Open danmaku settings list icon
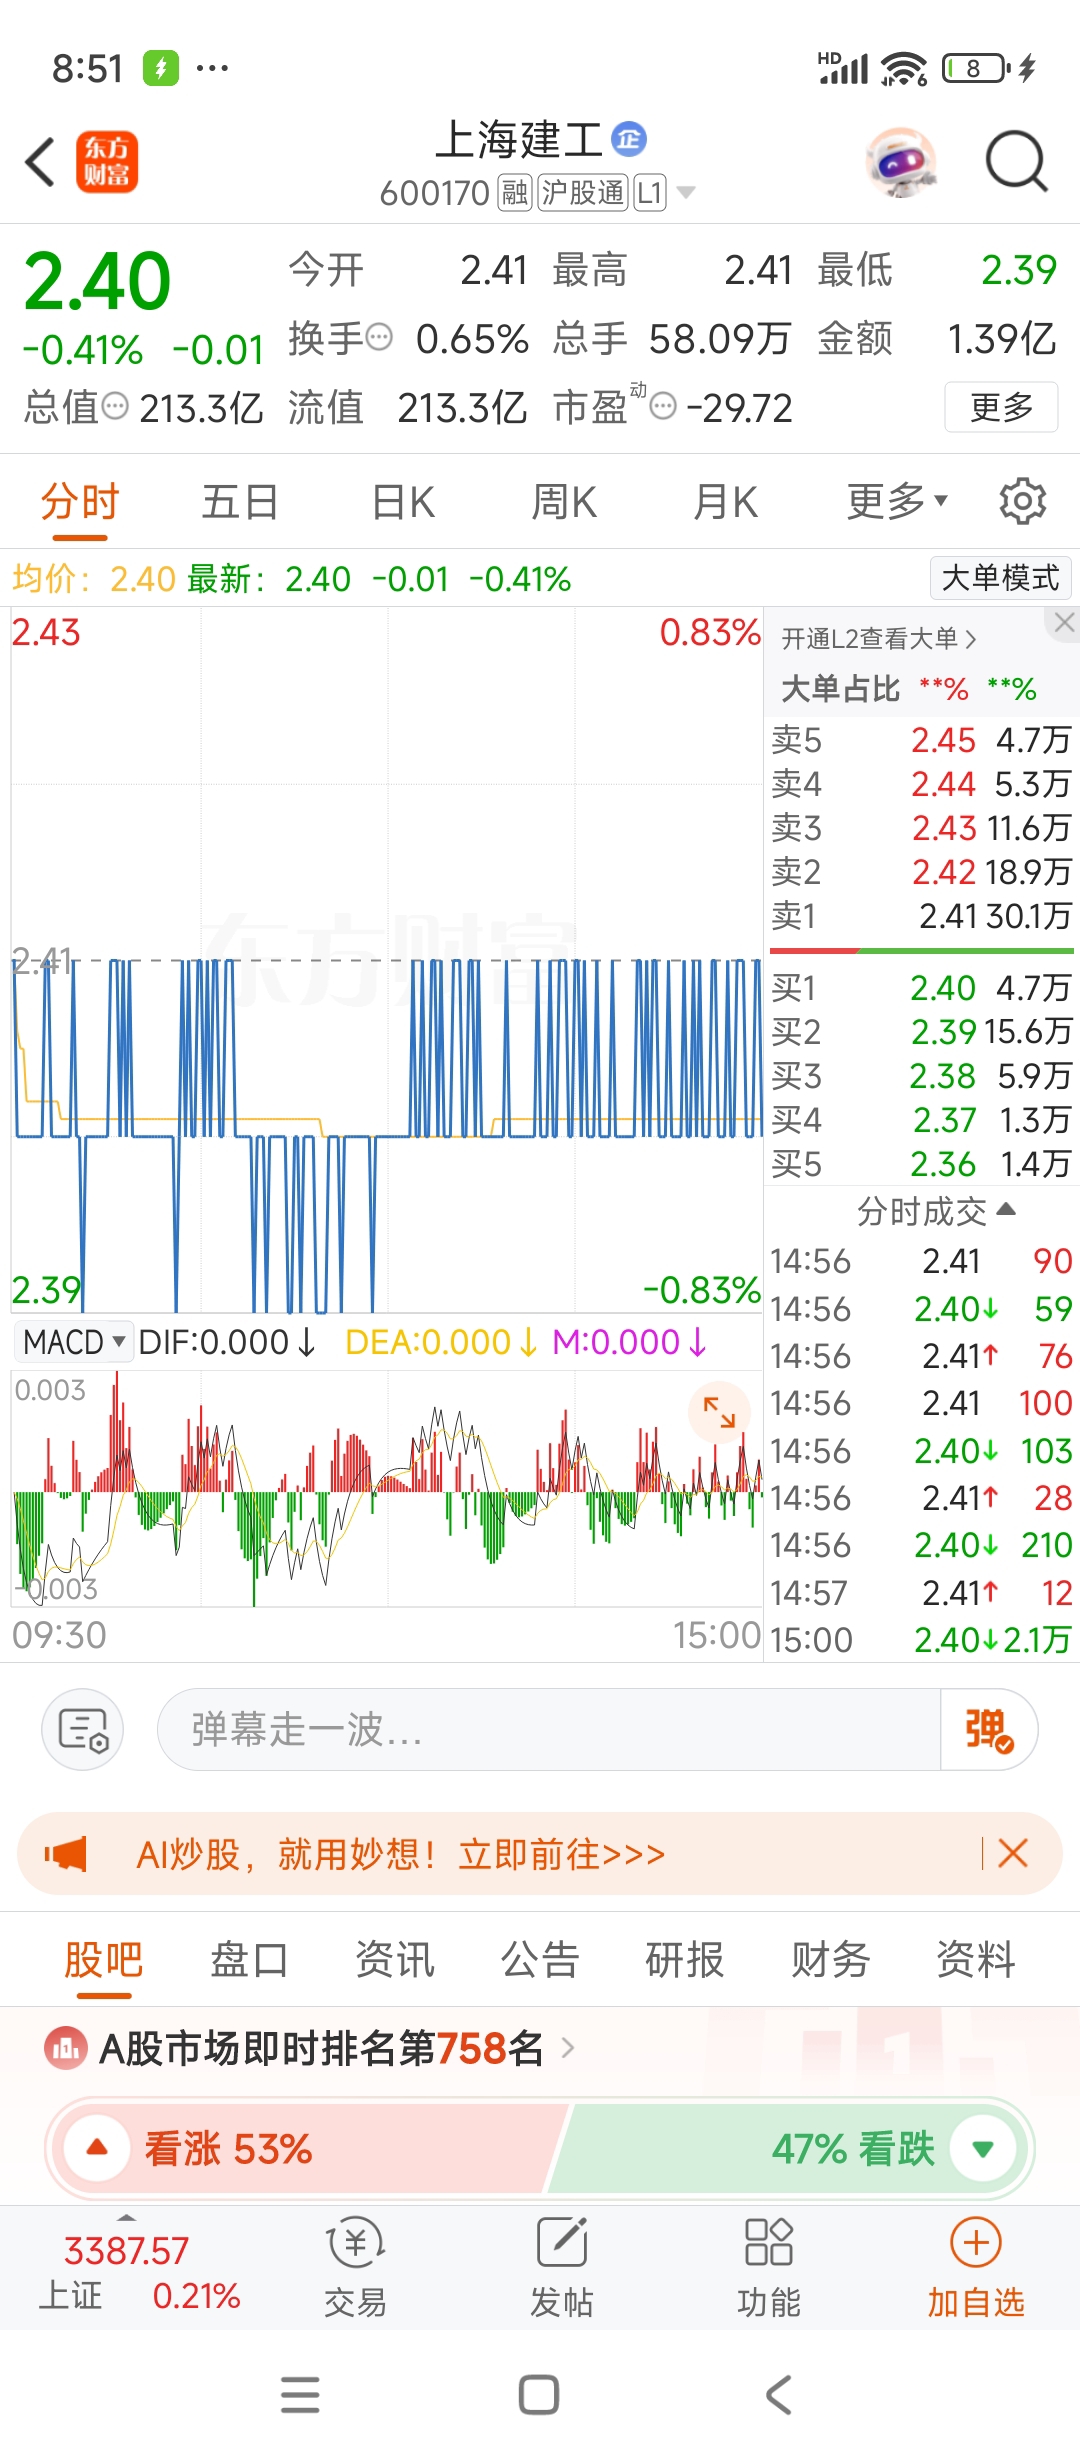Image resolution: width=1080 pixels, height=2460 pixels. pyautogui.click(x=82, y=1729)
